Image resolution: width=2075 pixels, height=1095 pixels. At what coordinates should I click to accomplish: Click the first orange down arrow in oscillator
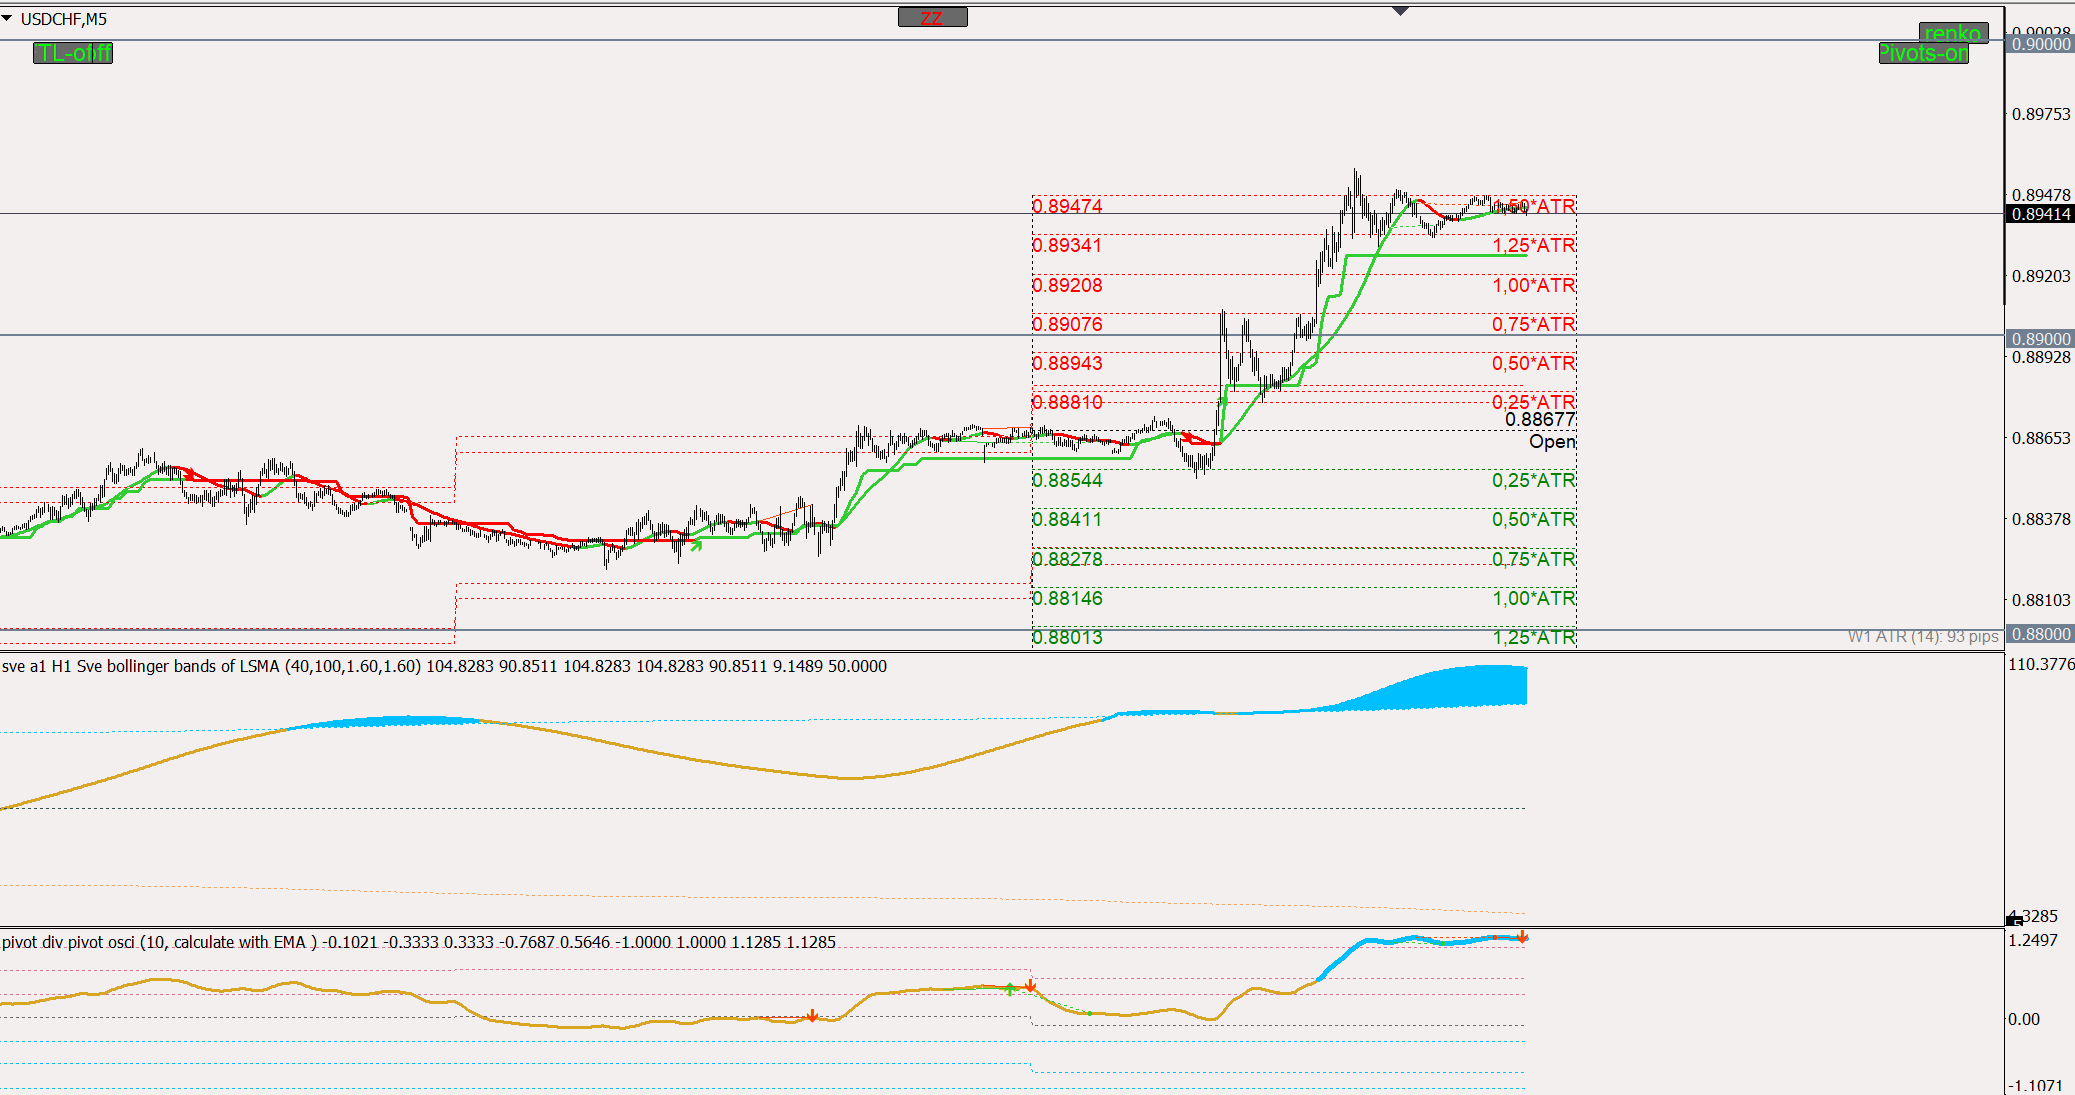812,1016
